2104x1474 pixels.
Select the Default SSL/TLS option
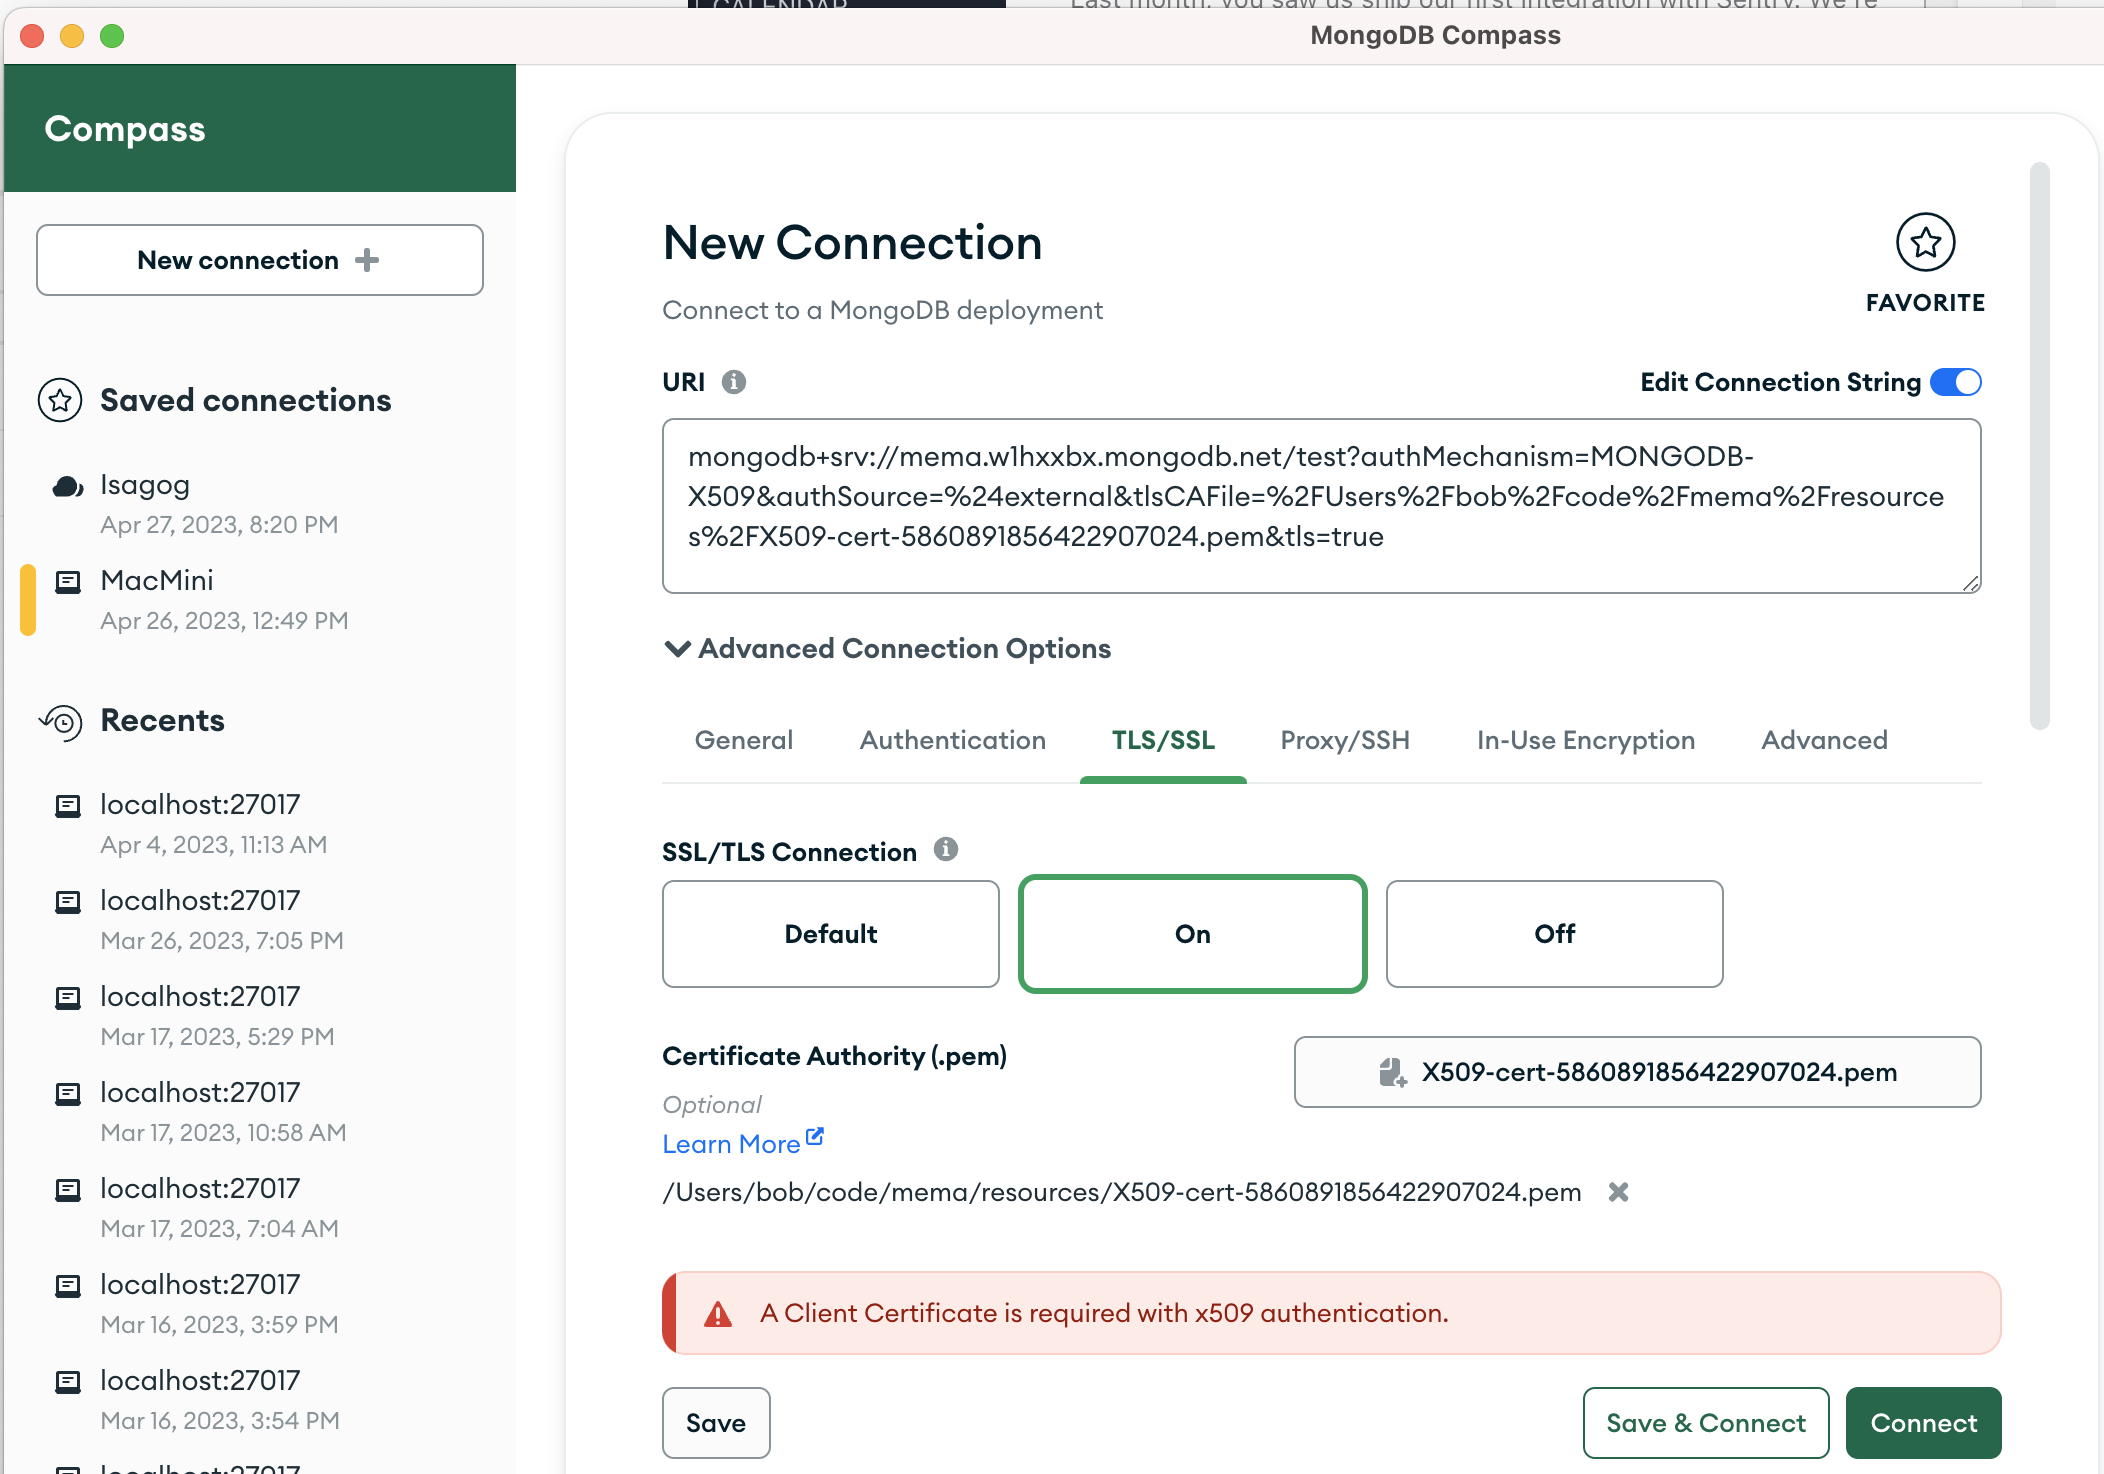830,934
